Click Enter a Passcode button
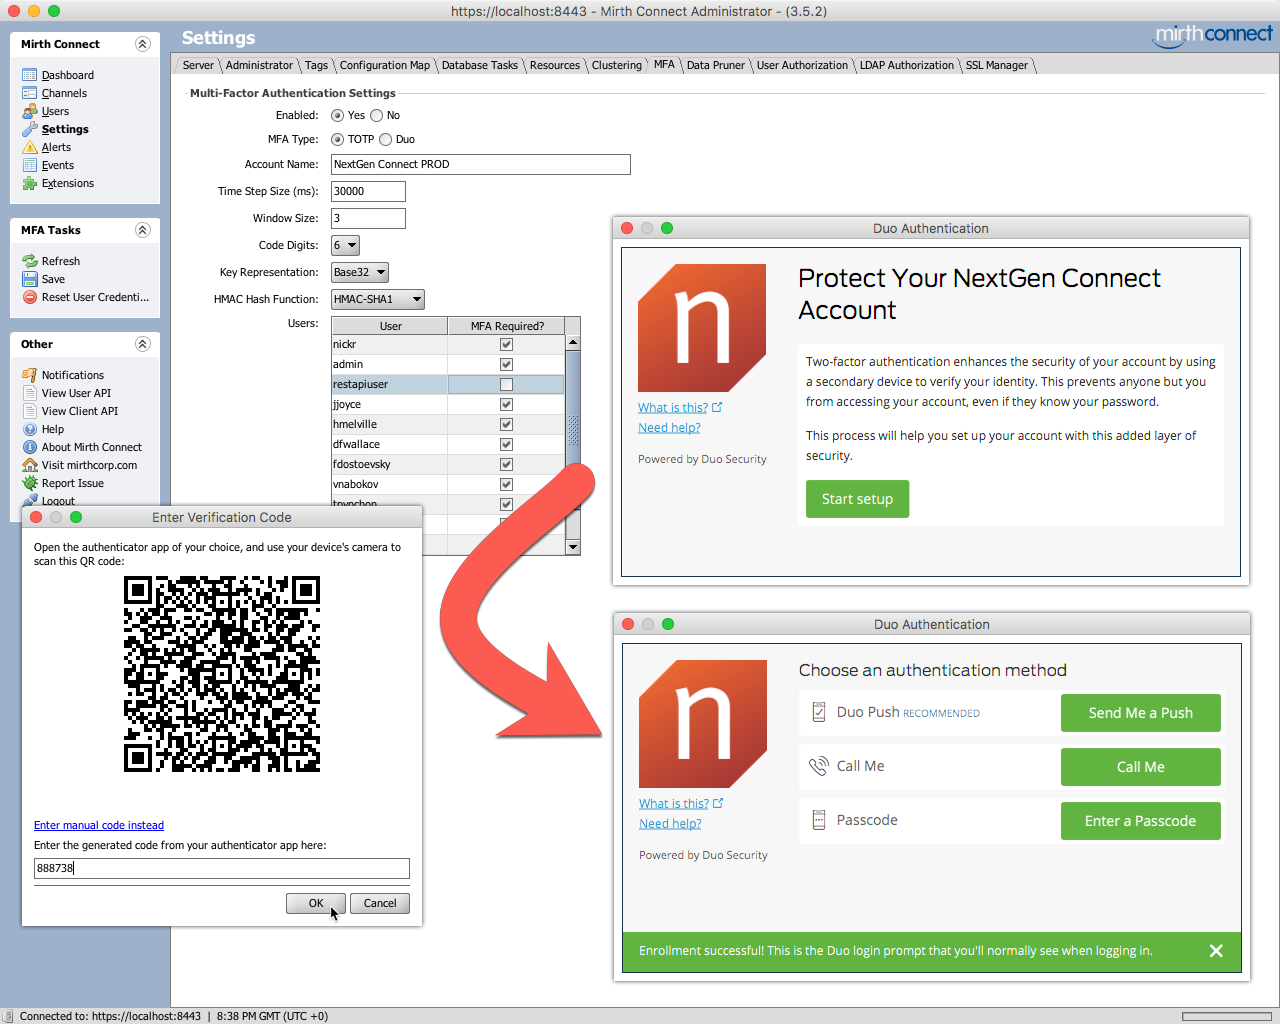 1140,821
